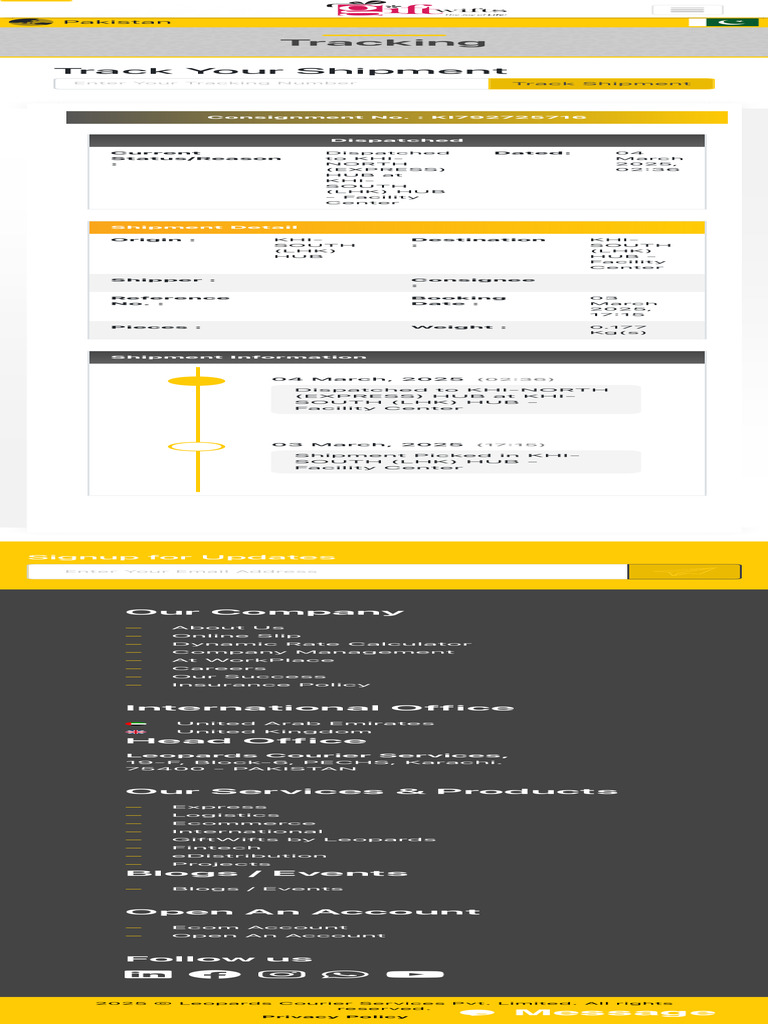Select weight value 0.177 Kg(s)
768x1024 pixels.
click(618, 330)
